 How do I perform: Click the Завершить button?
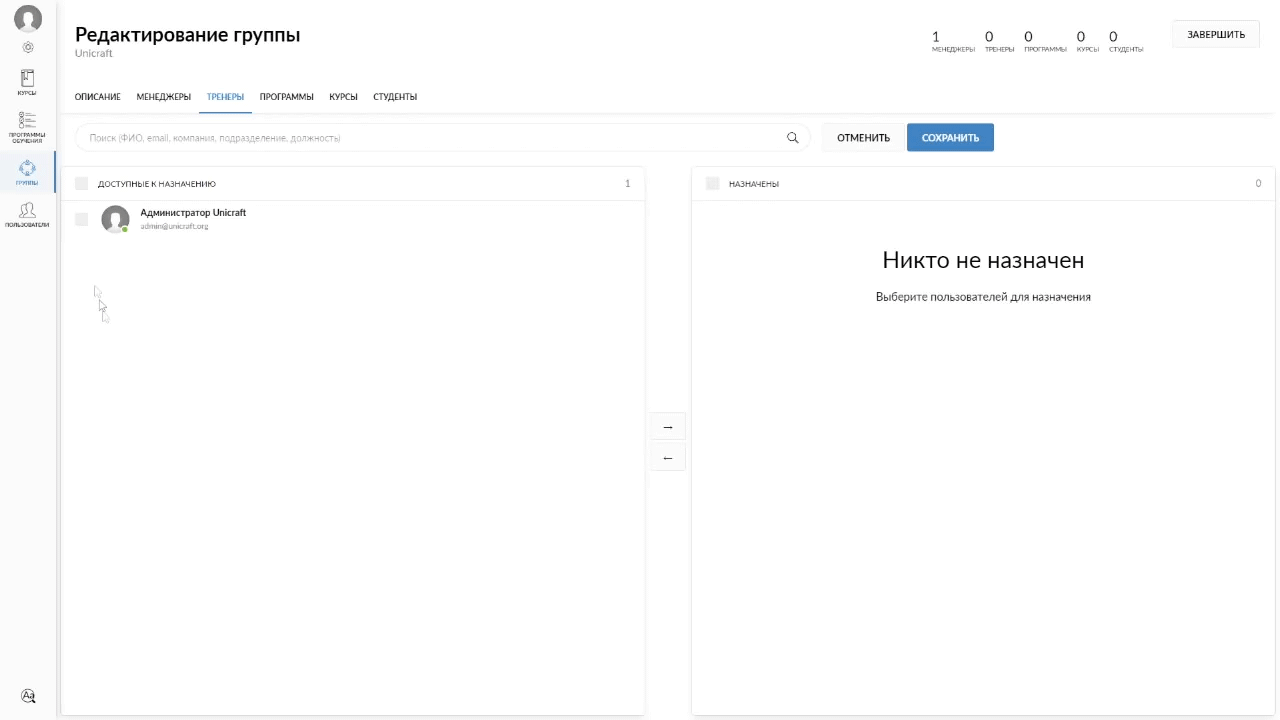point(1216,35)
